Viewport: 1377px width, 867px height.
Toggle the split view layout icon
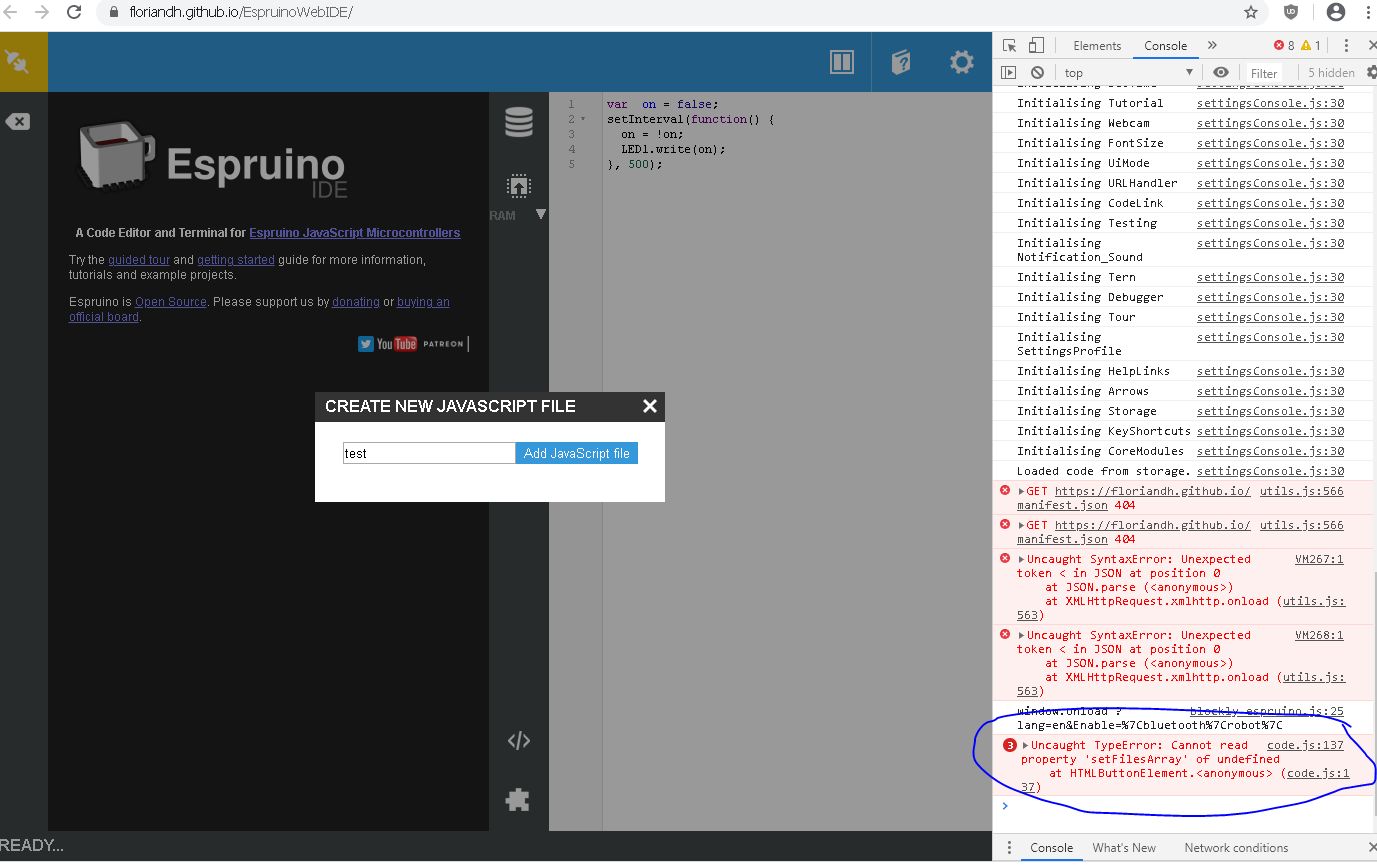pos(842,62)
